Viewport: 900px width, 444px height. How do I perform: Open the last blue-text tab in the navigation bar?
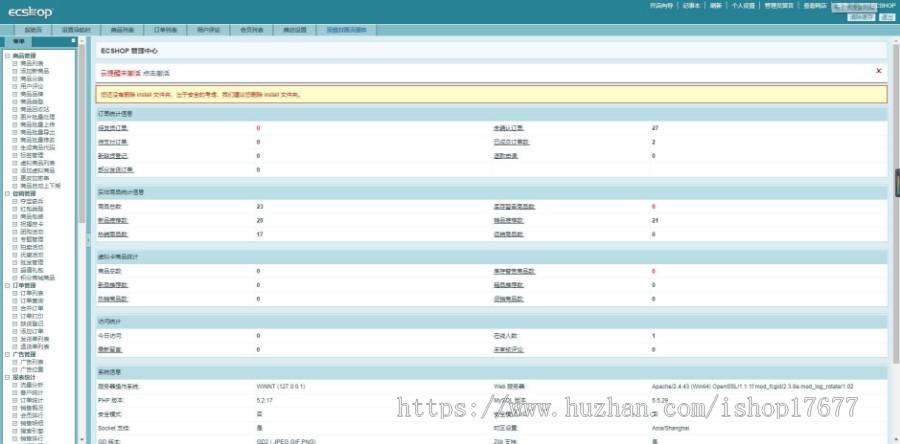[346, 30]
